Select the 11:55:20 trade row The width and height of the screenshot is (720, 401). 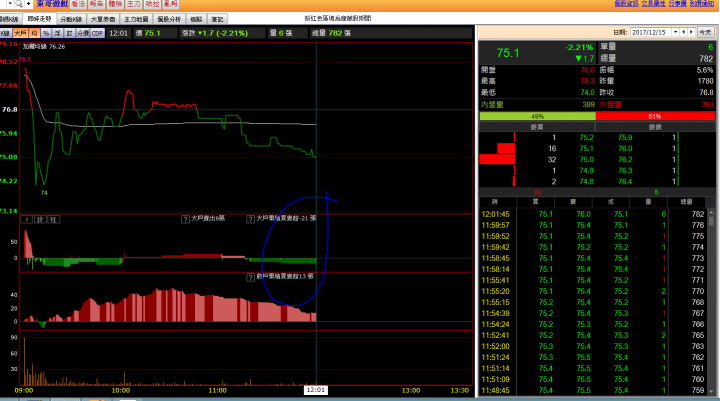point(593,291)
